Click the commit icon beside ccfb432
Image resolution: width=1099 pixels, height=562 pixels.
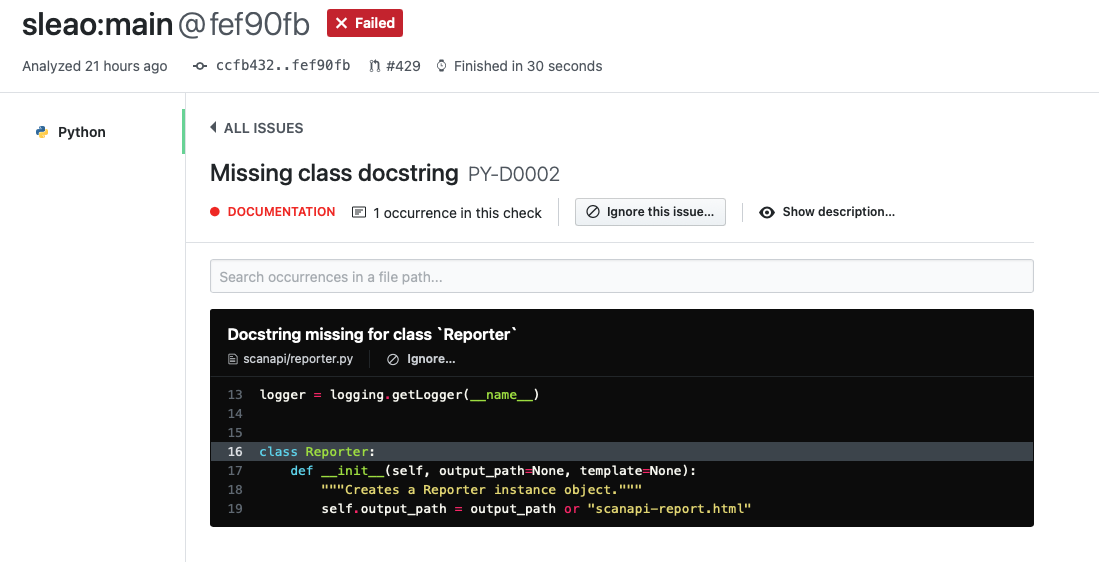point(200,66)
